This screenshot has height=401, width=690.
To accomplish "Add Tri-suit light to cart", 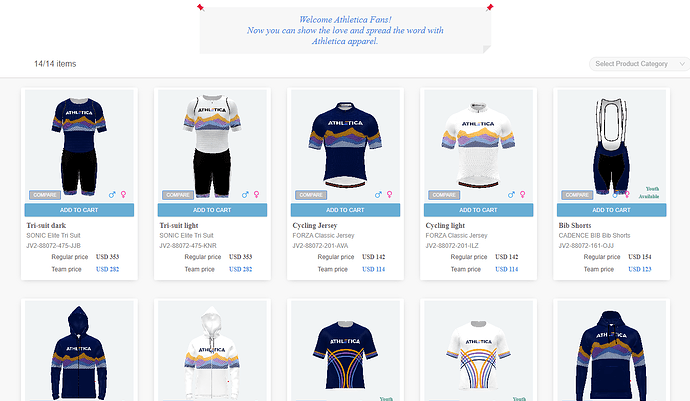I will (212, 210).
